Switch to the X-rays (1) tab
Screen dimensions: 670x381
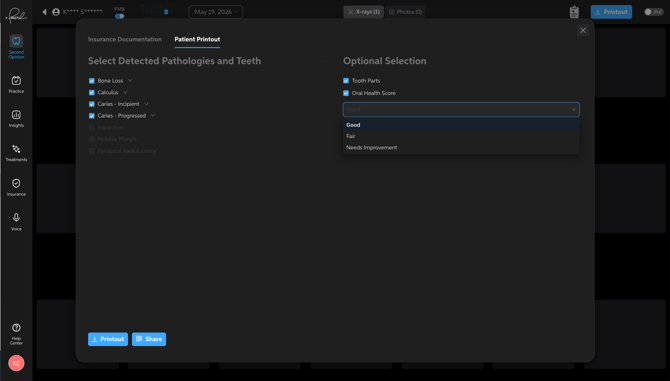click(364, 12)
